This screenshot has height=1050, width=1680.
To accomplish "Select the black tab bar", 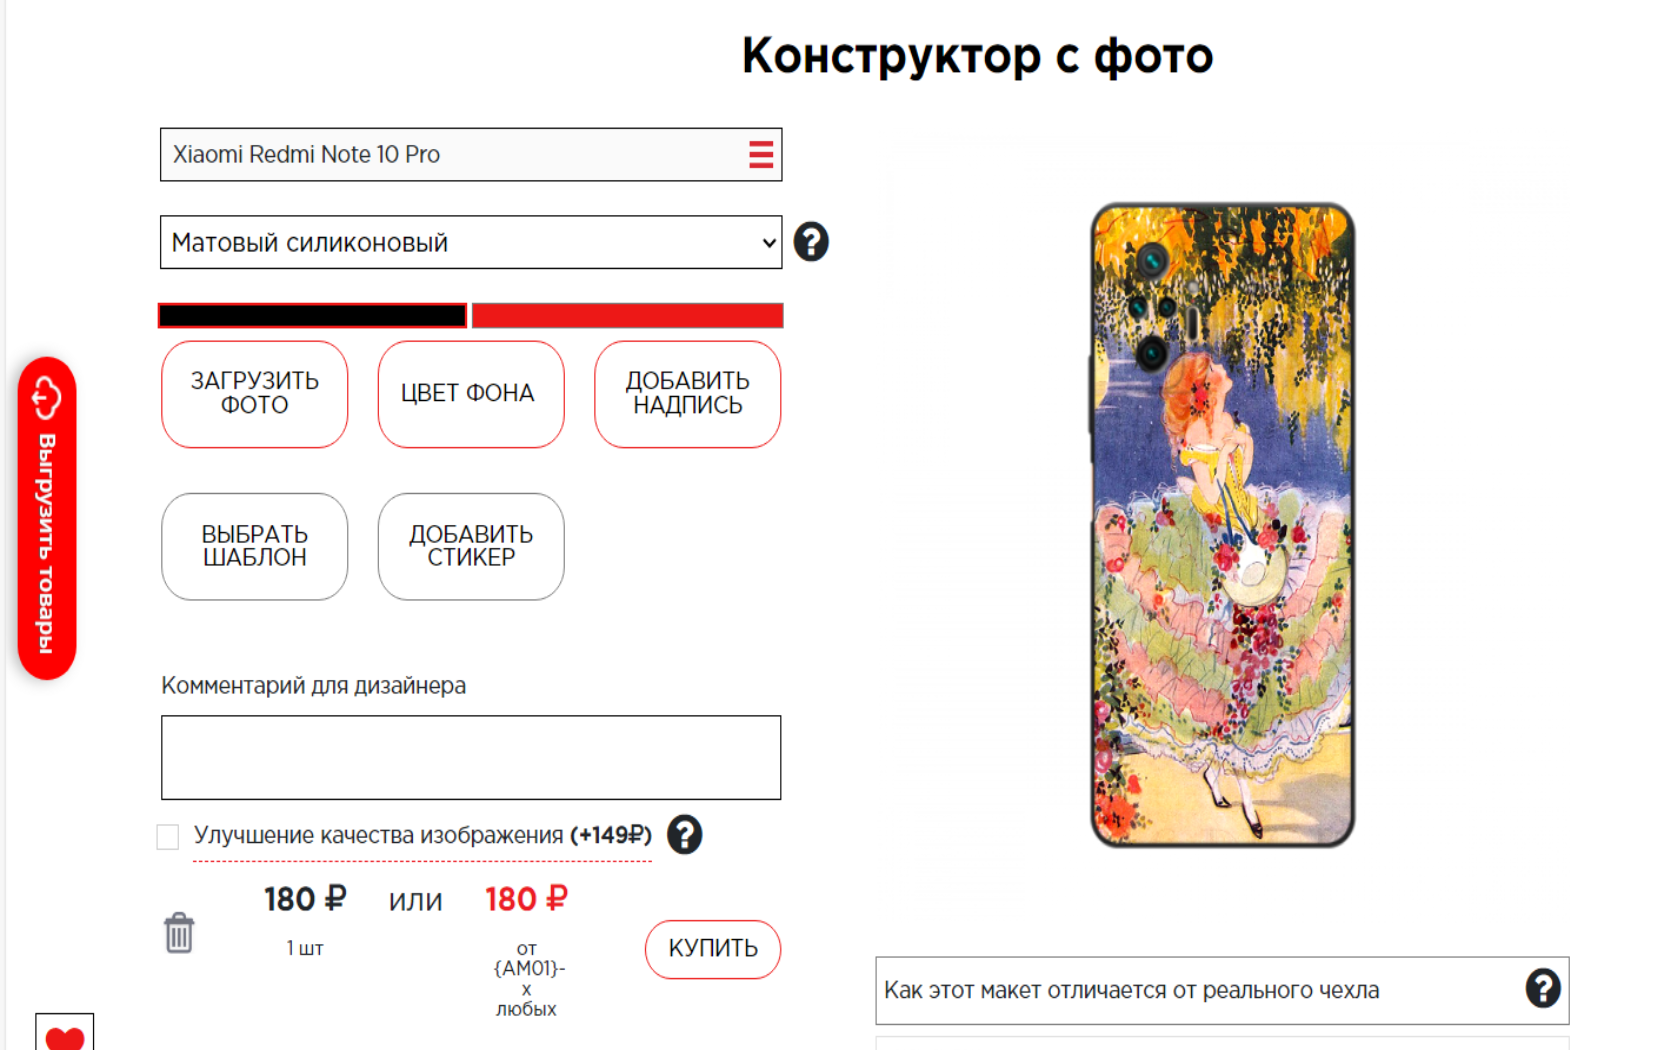I will pyautogui.click(x=312, y=316).
